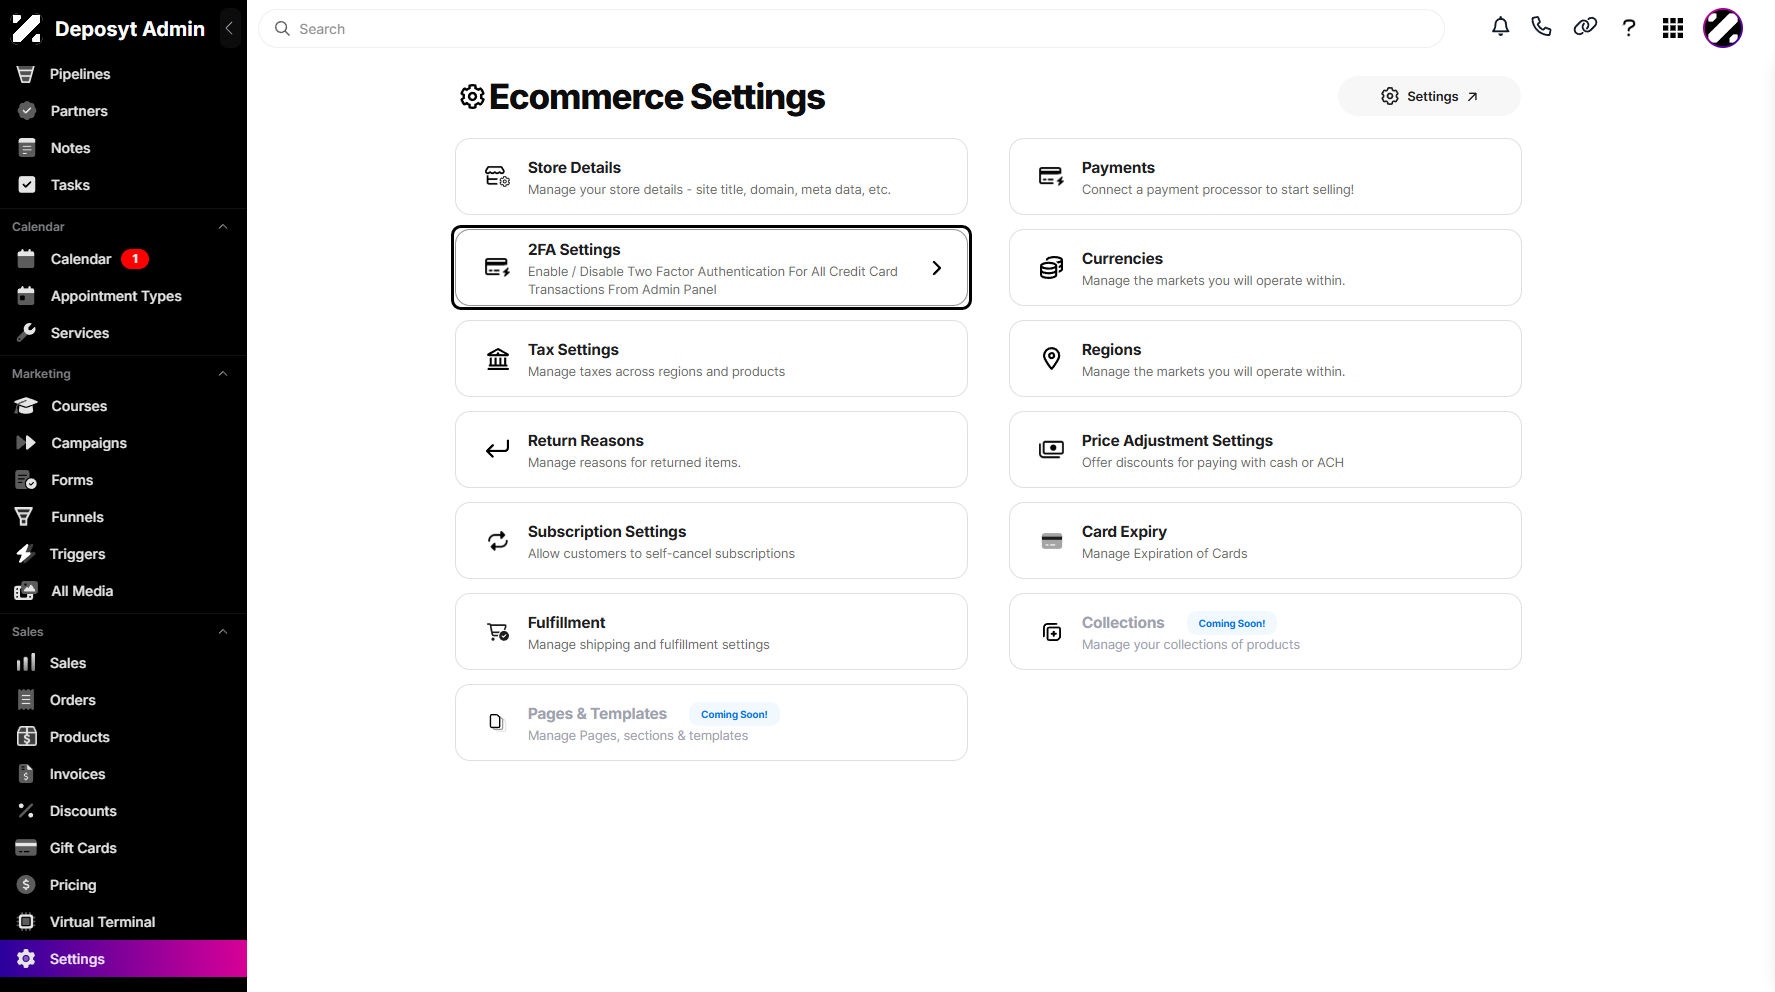Click the Calendar notification badge
The height and width of the screenshot is (992, 1775).
pos(135,259)
